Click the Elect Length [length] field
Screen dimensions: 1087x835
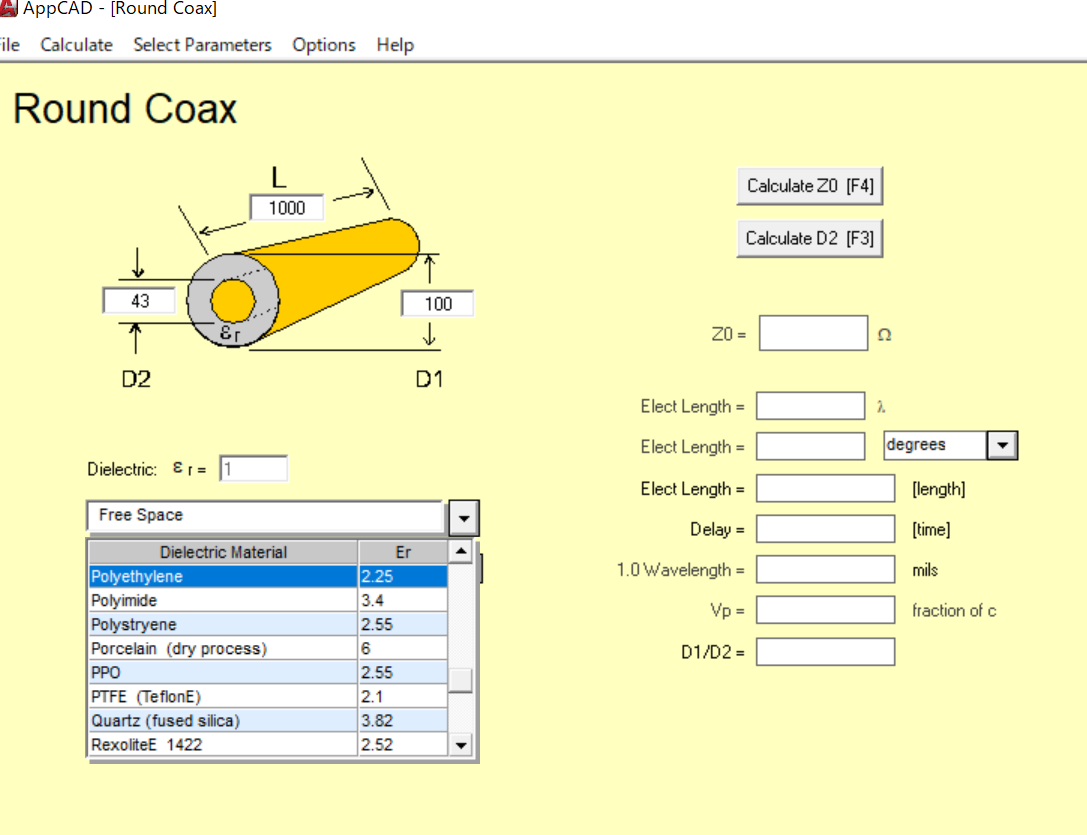coord(825,488)
